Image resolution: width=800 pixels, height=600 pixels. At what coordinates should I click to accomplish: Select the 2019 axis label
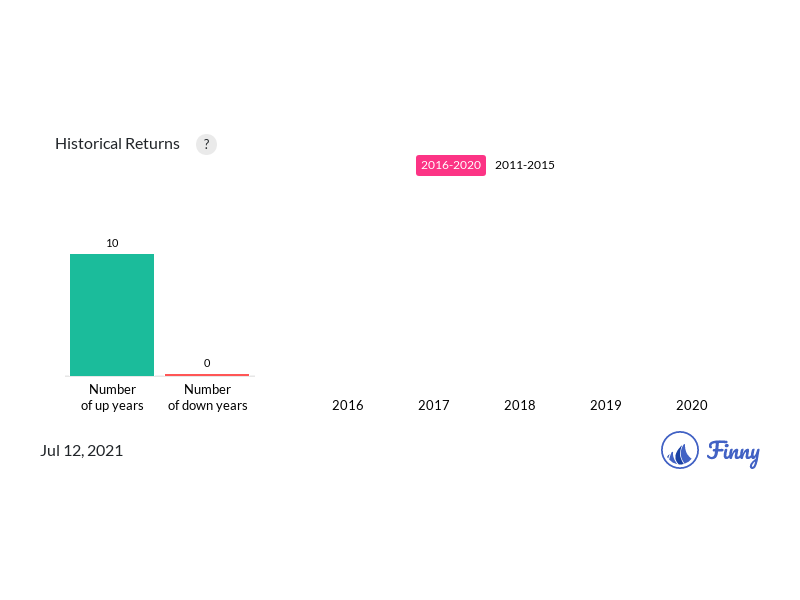[x=606, y=405]
